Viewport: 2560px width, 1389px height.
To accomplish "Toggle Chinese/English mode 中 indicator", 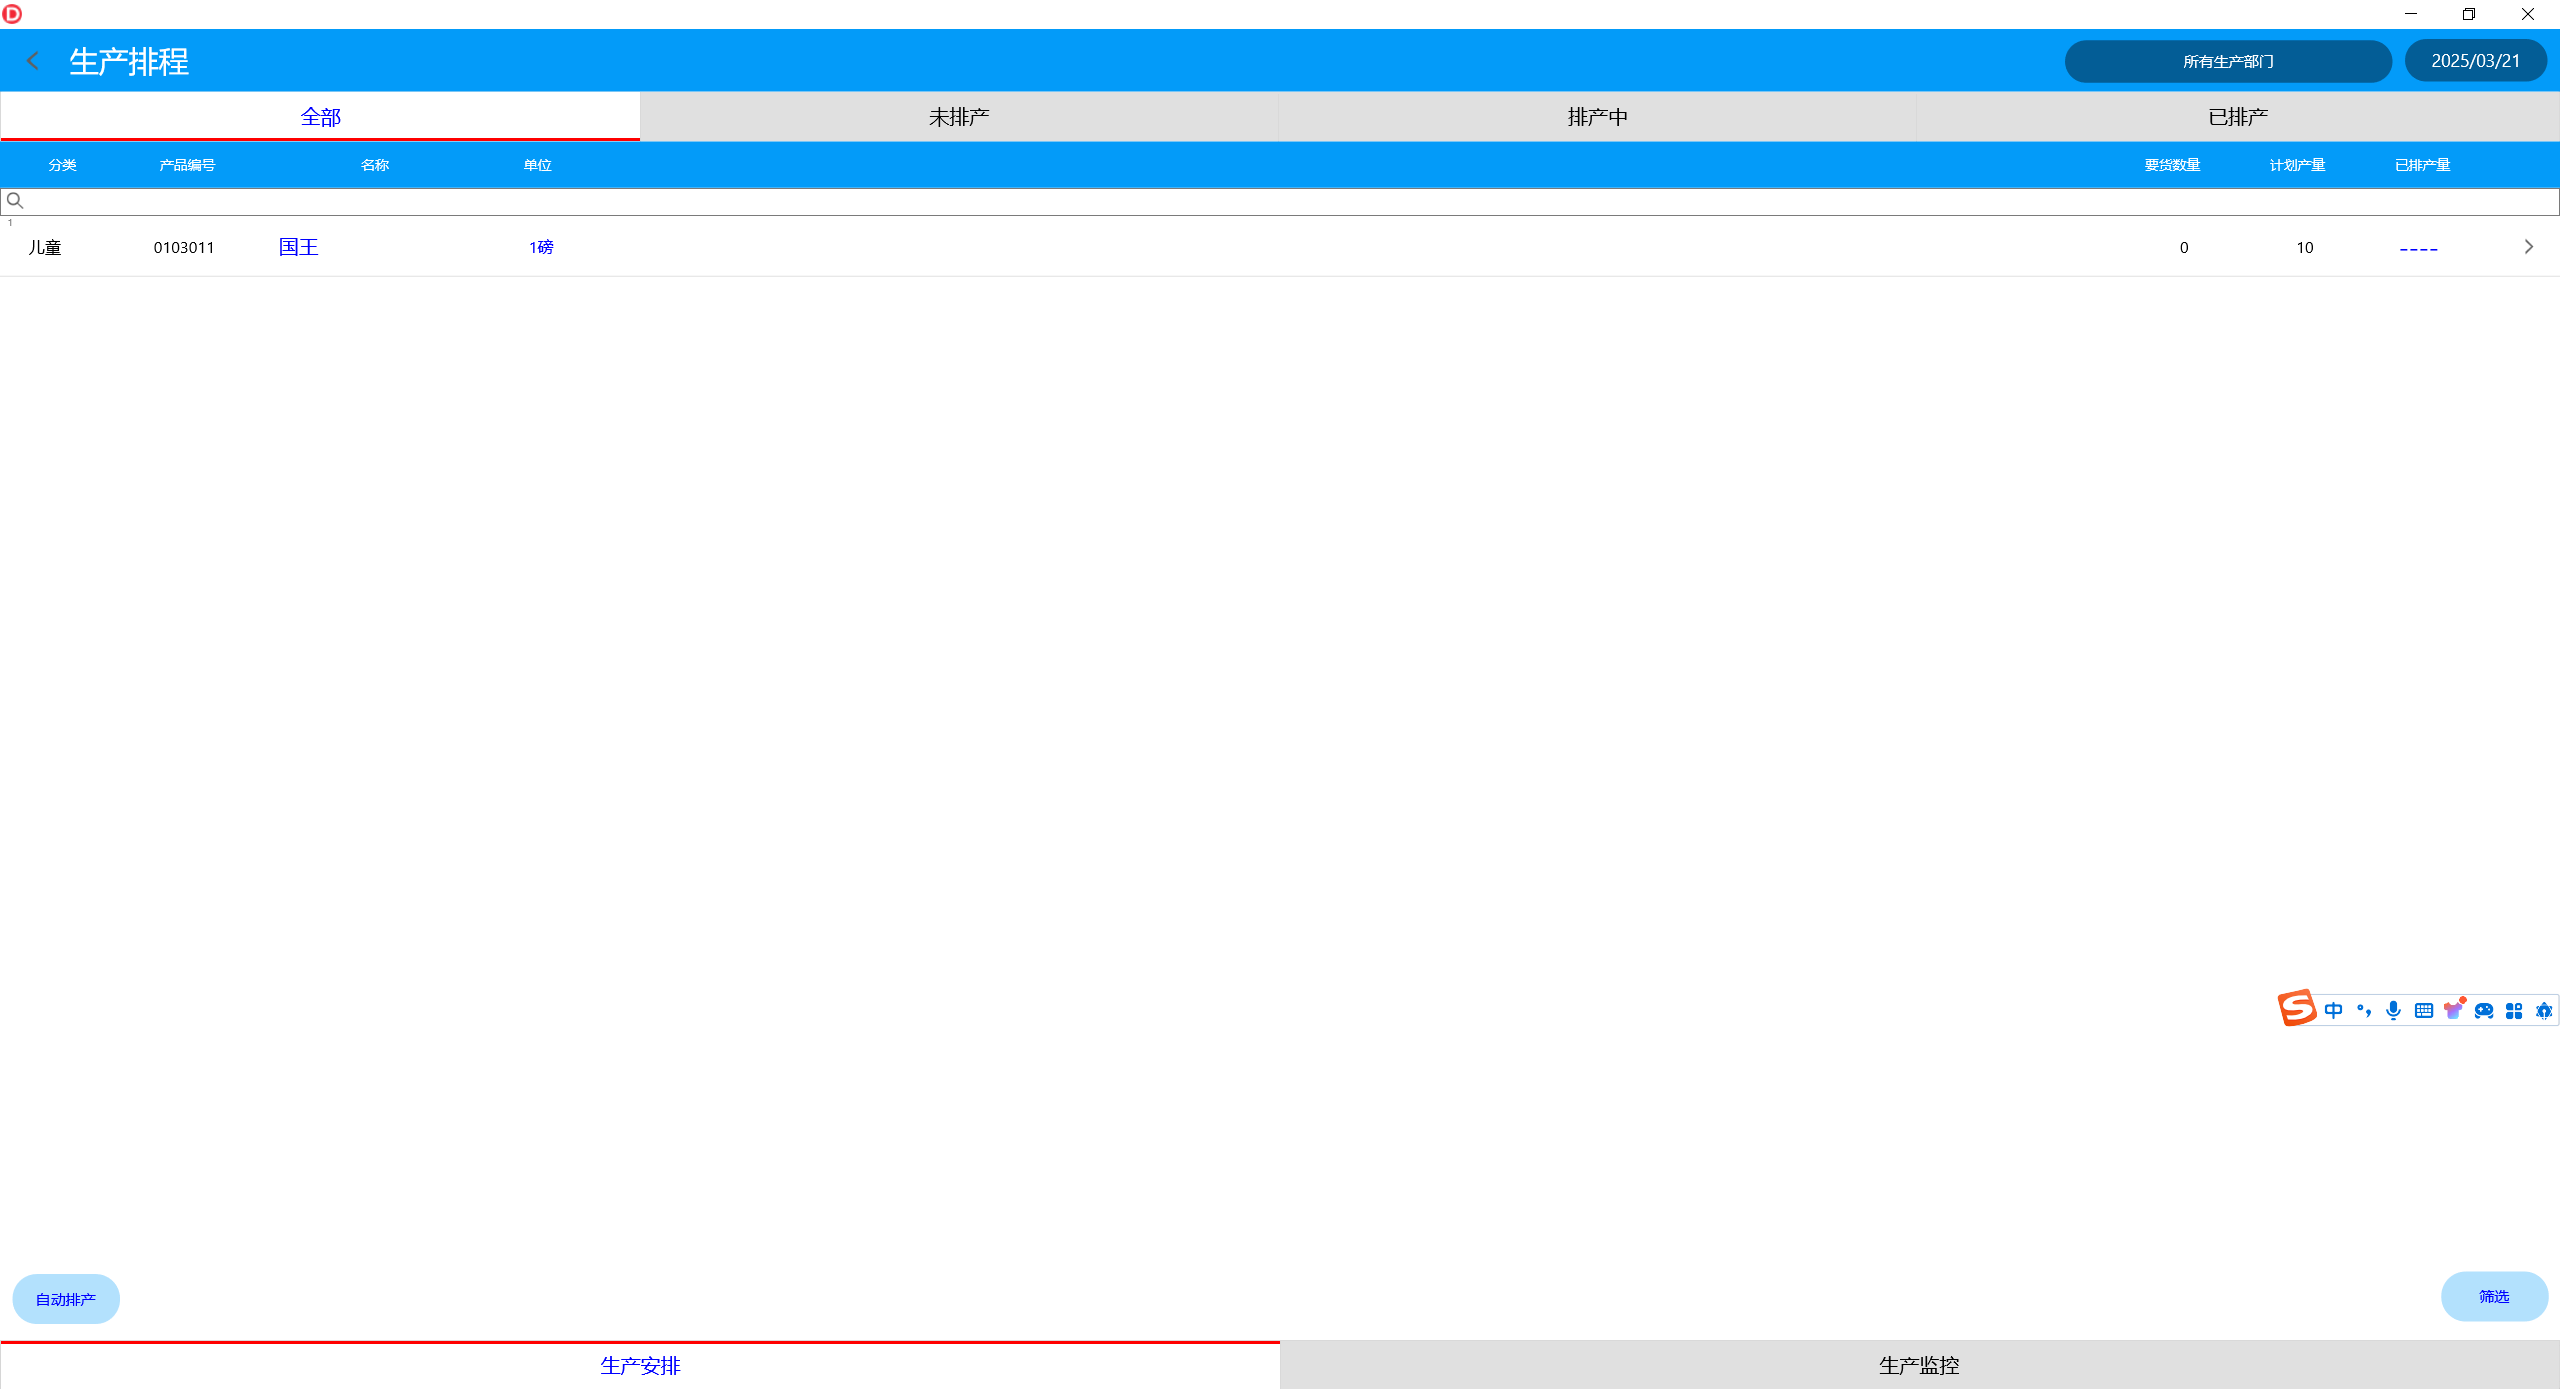I will click(x=2333, y=1011).
